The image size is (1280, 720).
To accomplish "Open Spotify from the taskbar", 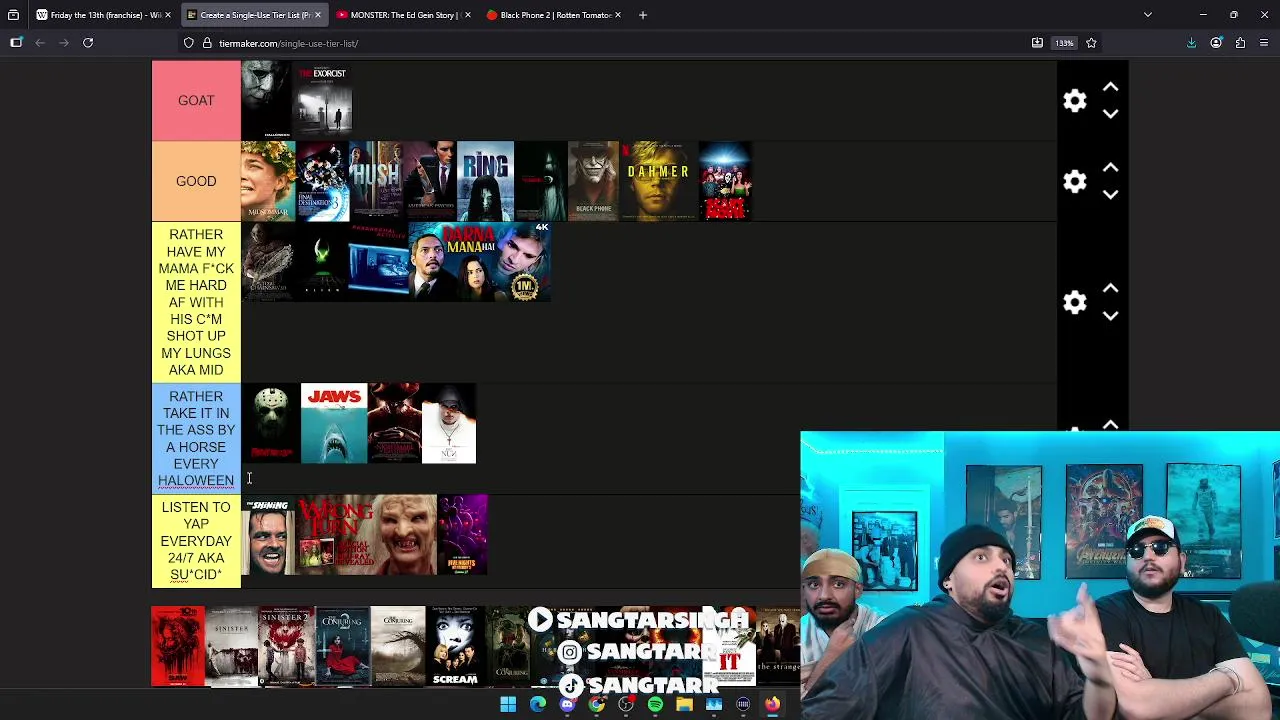I will point(655,705).
